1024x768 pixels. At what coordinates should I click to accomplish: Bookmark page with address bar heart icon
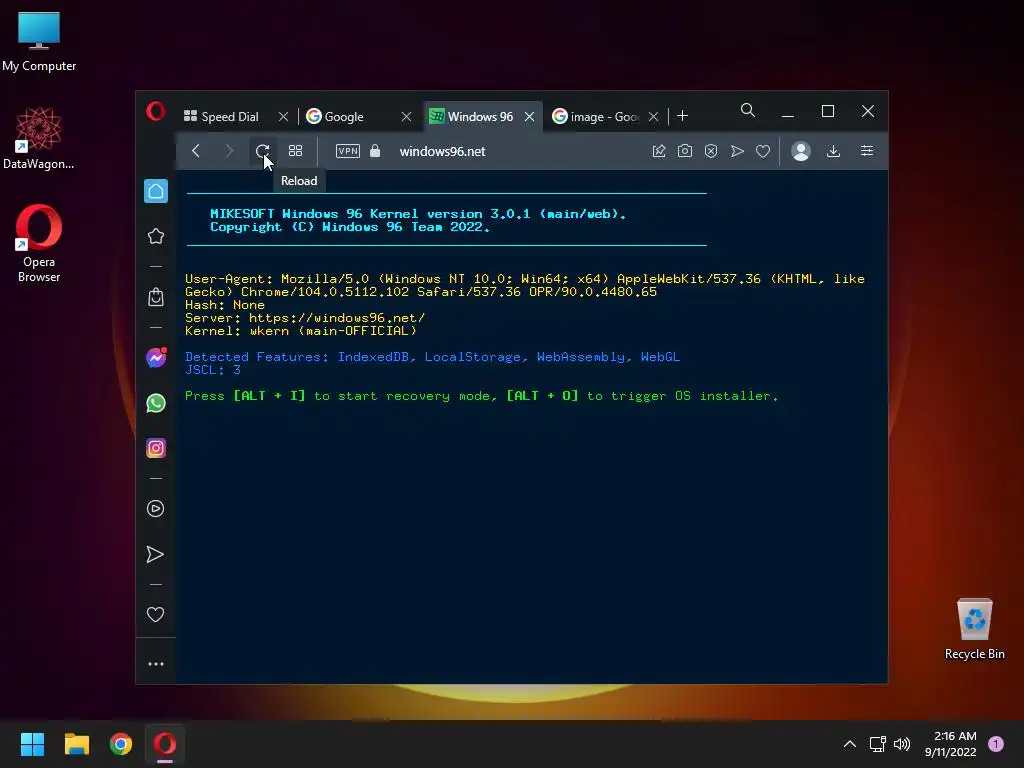[763, 151]
